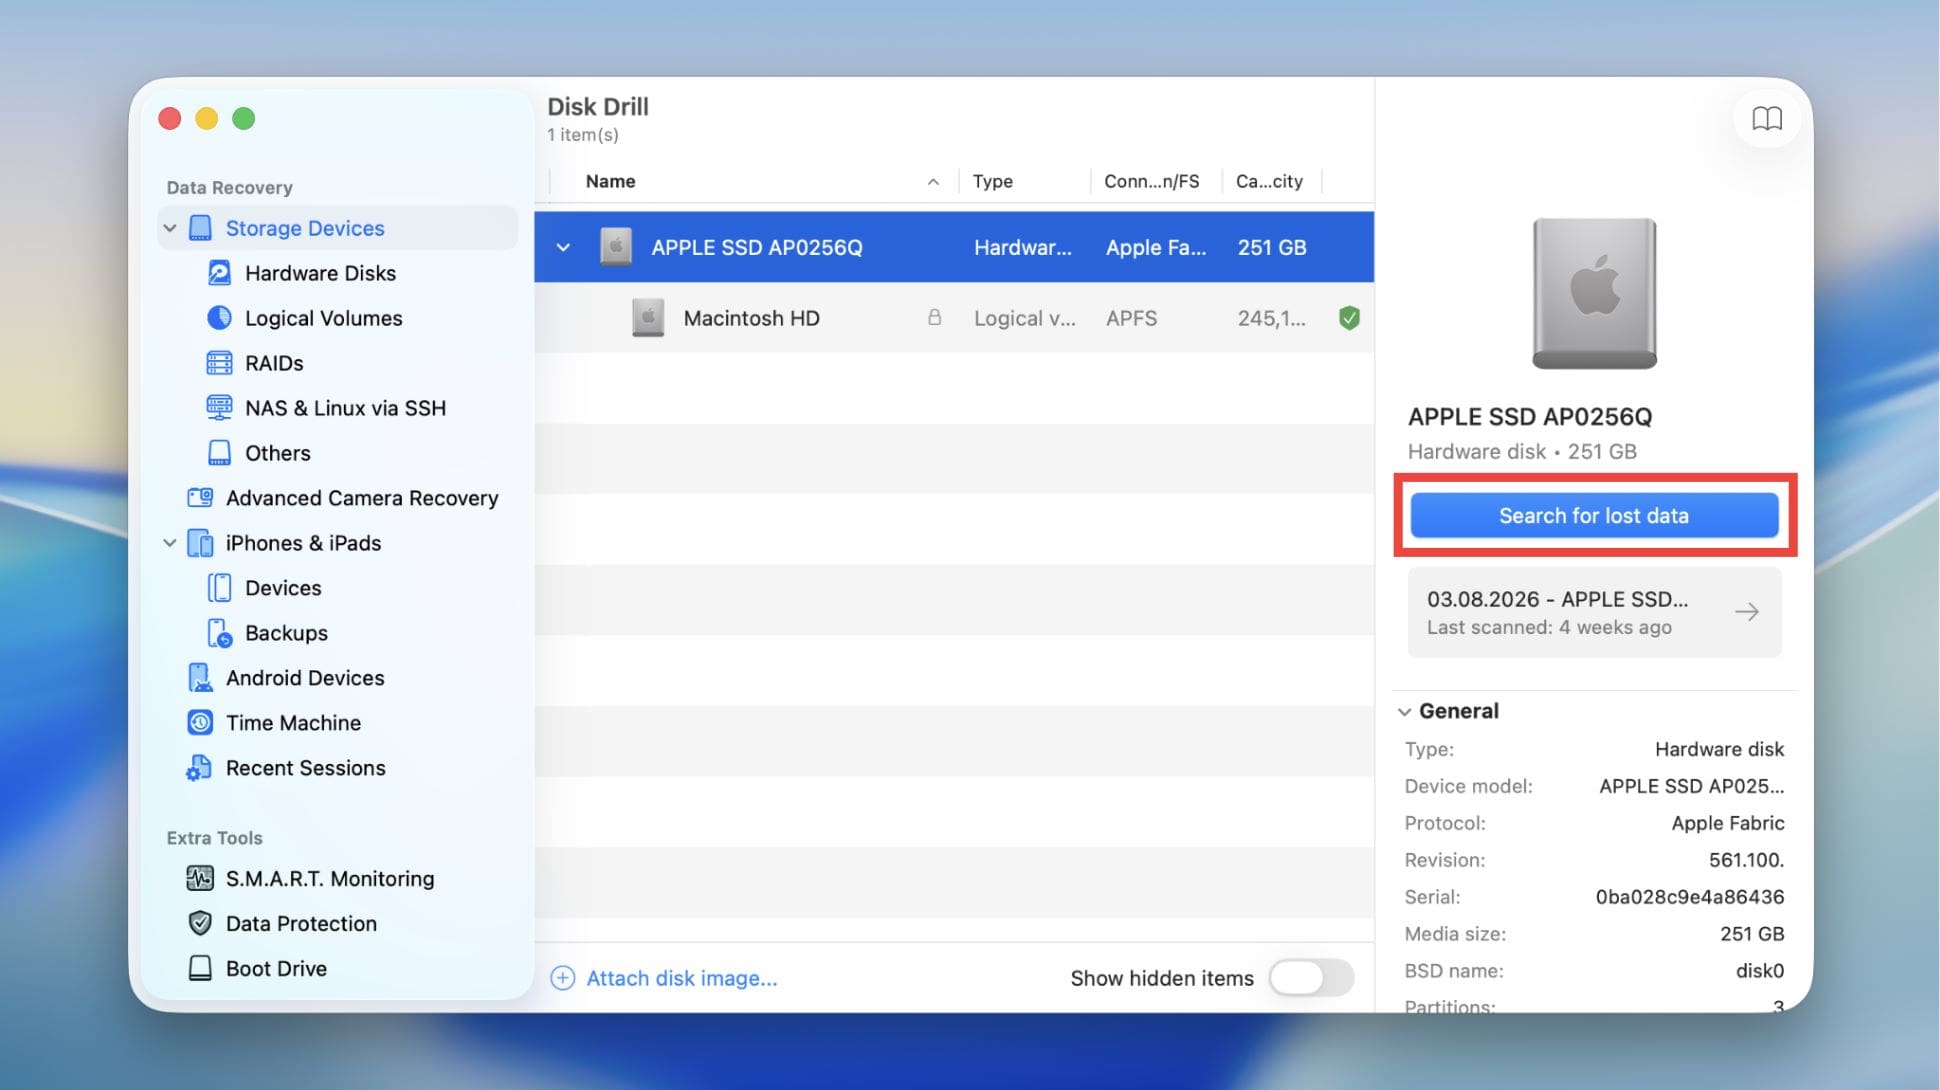Viewport: 1940px width, 1090px height.
Task: Sort by the Type column header
Action: click(992, 181)
